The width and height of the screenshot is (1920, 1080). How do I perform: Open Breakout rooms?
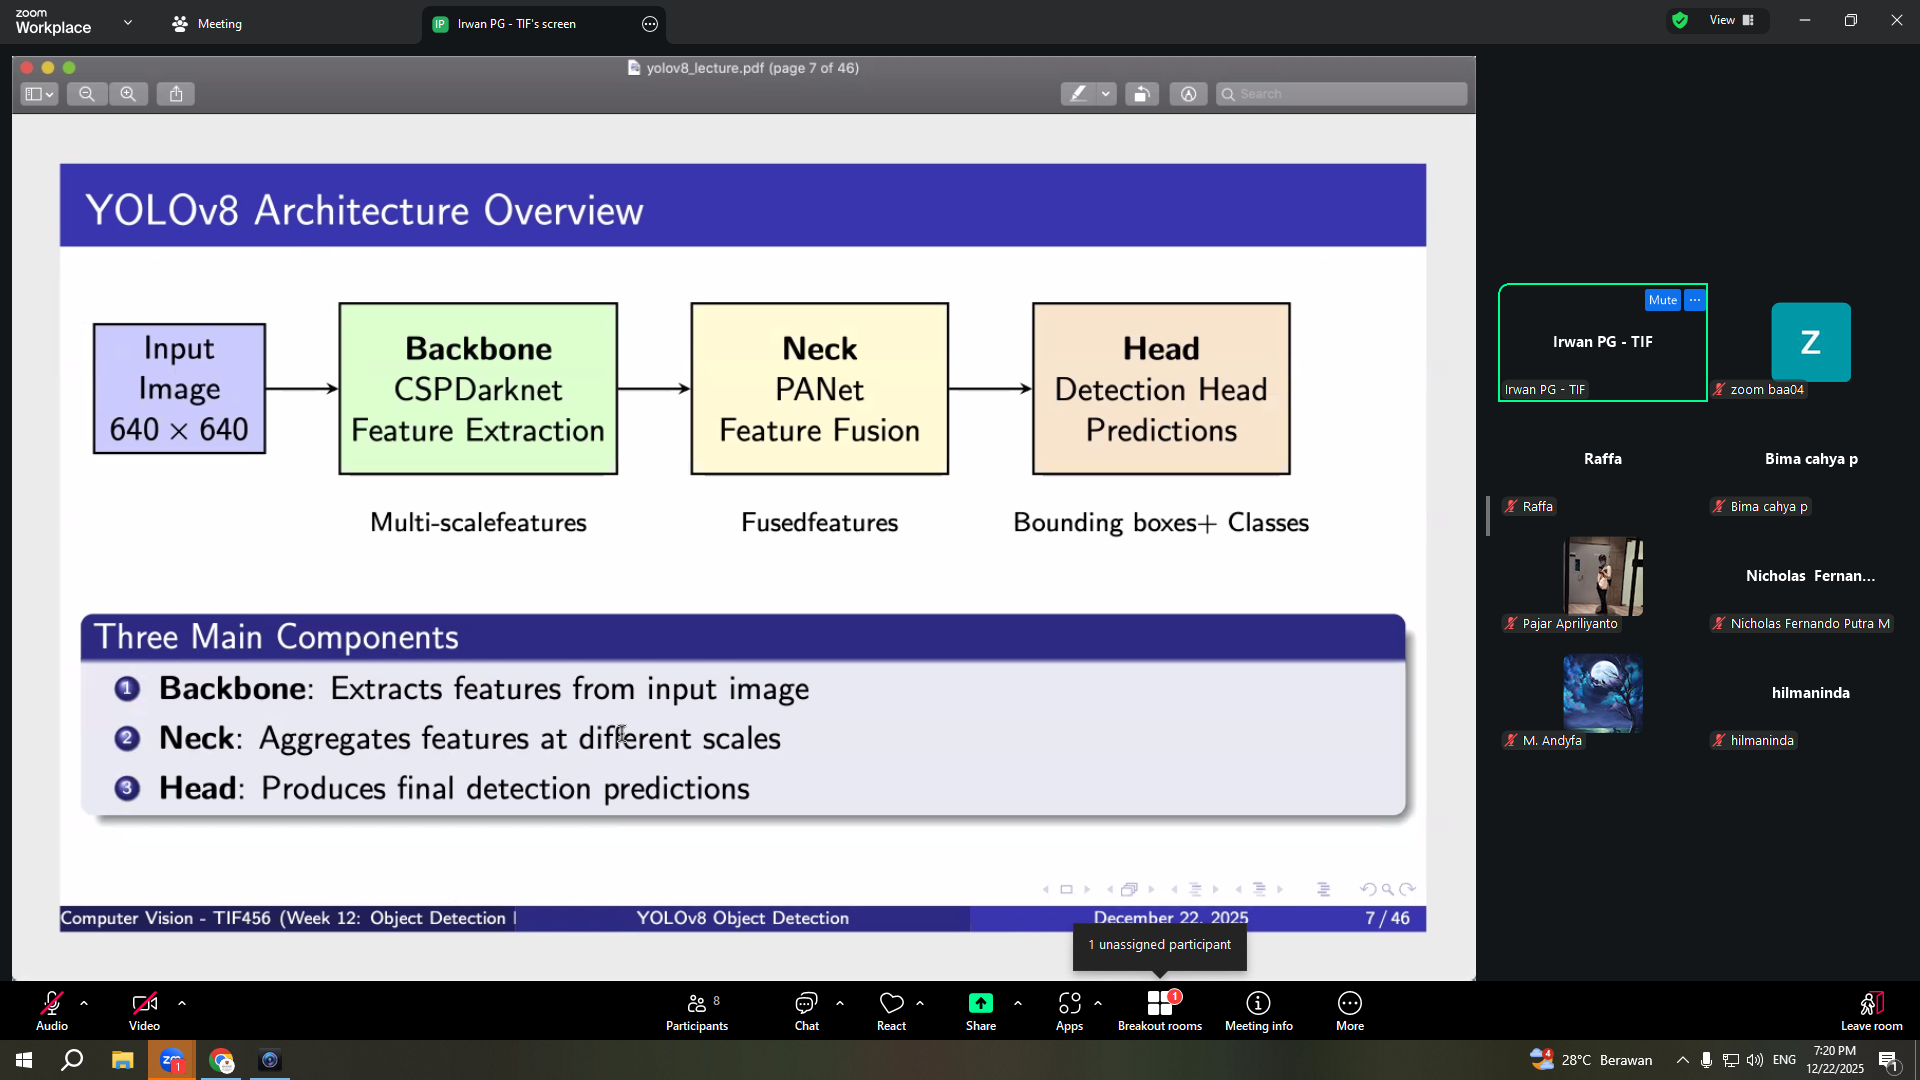[x=1160, y=1011]
